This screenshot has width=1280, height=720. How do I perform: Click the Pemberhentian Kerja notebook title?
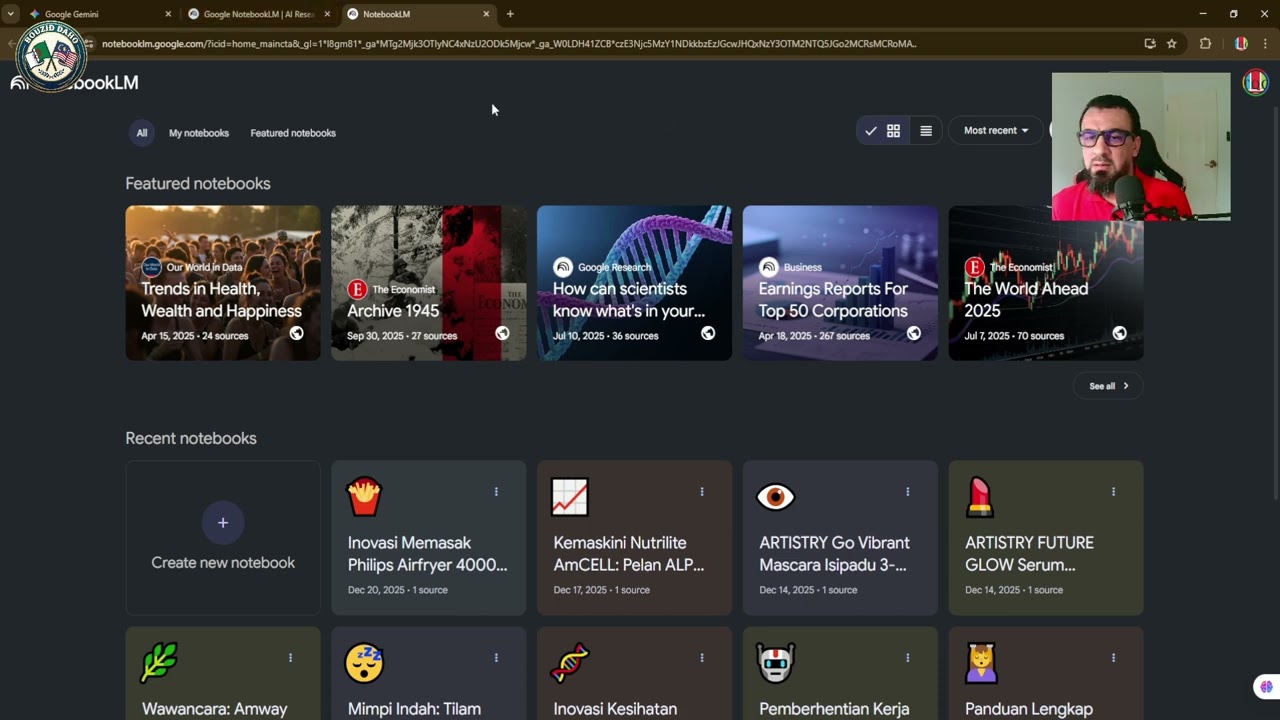click(834, 709)
